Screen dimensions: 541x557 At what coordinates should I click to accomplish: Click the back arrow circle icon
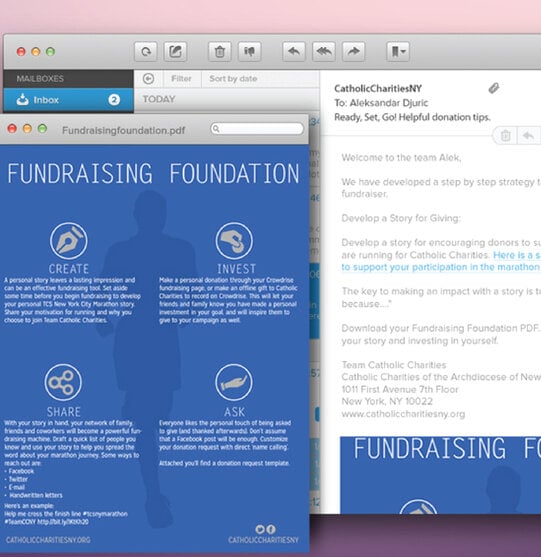point(148,79)
